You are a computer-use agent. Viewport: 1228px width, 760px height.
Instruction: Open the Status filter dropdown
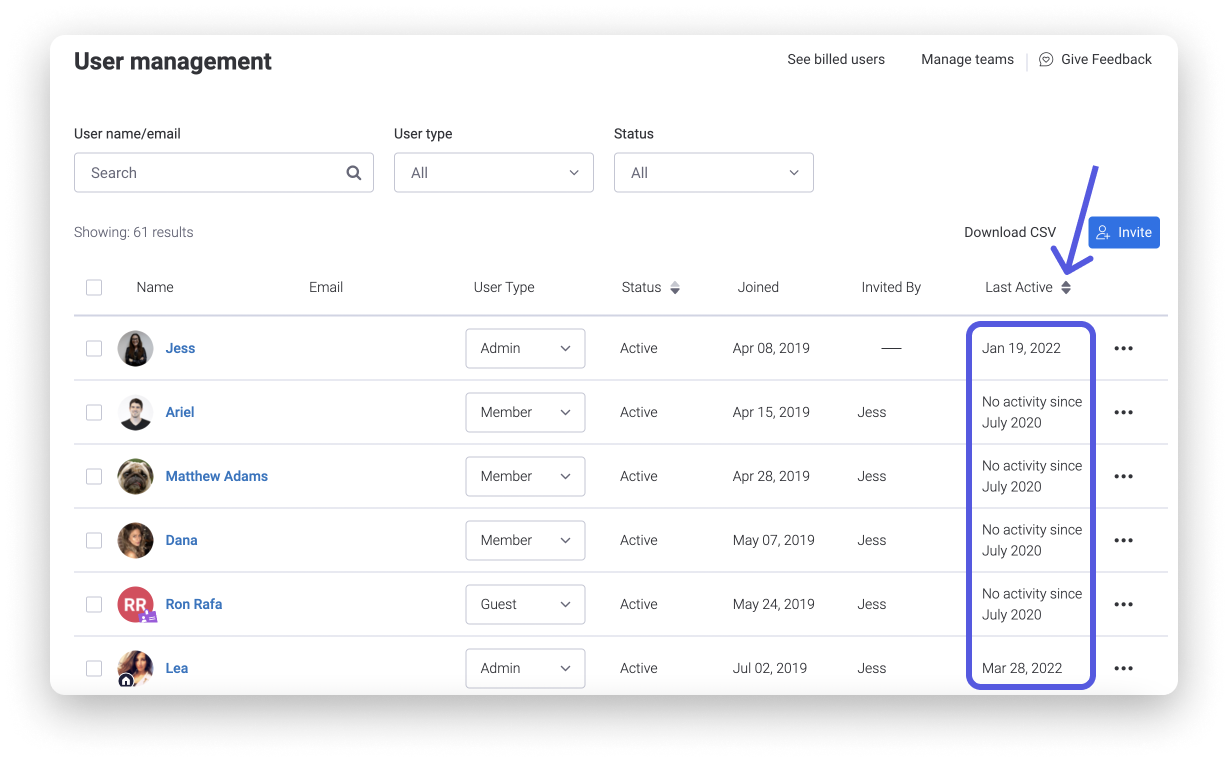[713, 172]
